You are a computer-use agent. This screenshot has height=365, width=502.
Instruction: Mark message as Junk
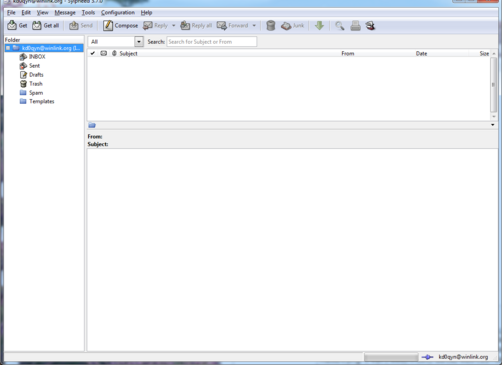[x=292, y=26]
